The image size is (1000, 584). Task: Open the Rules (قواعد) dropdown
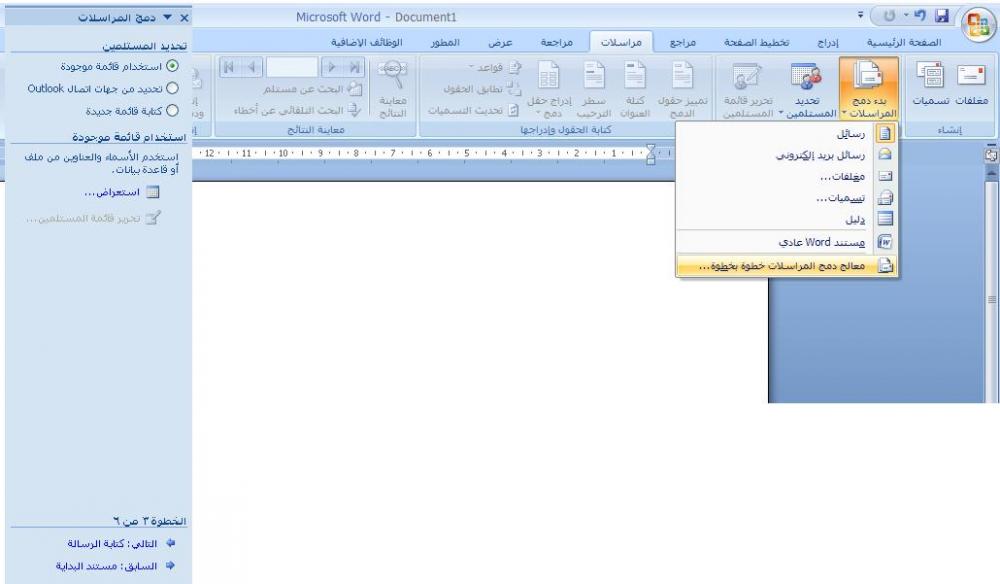tap(496, 68)
